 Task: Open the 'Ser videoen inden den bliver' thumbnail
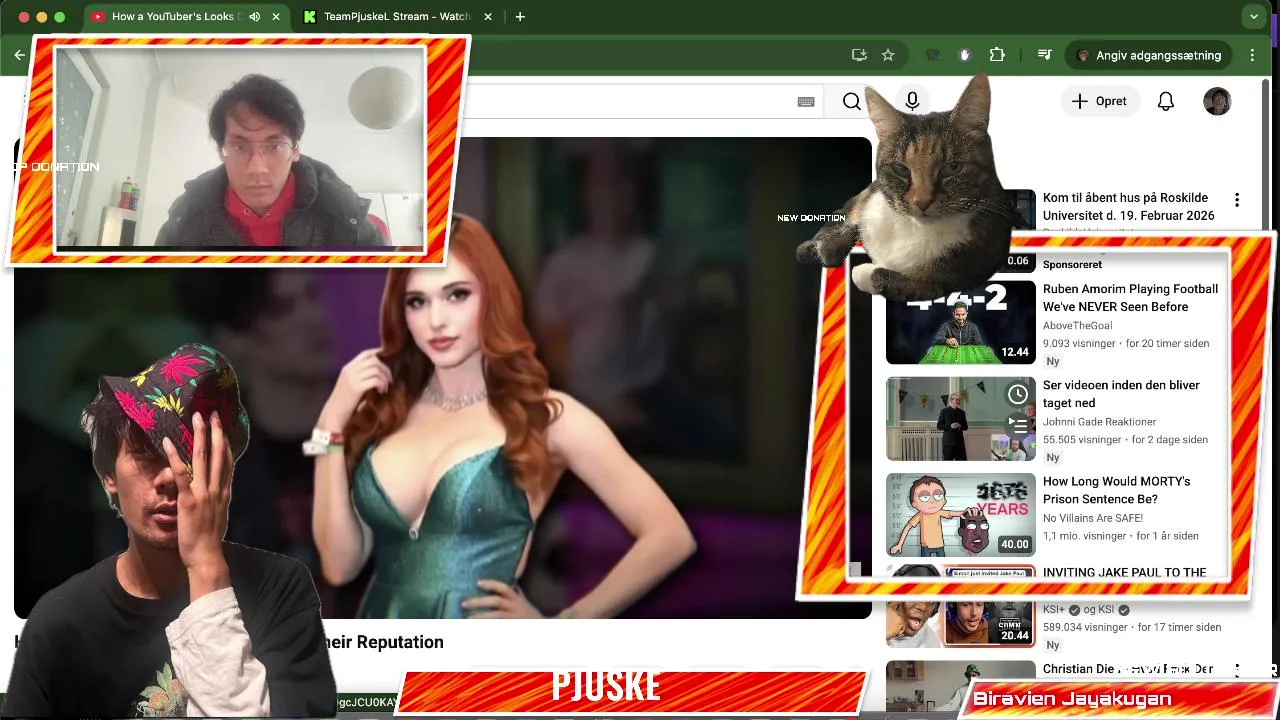point(961,418)
